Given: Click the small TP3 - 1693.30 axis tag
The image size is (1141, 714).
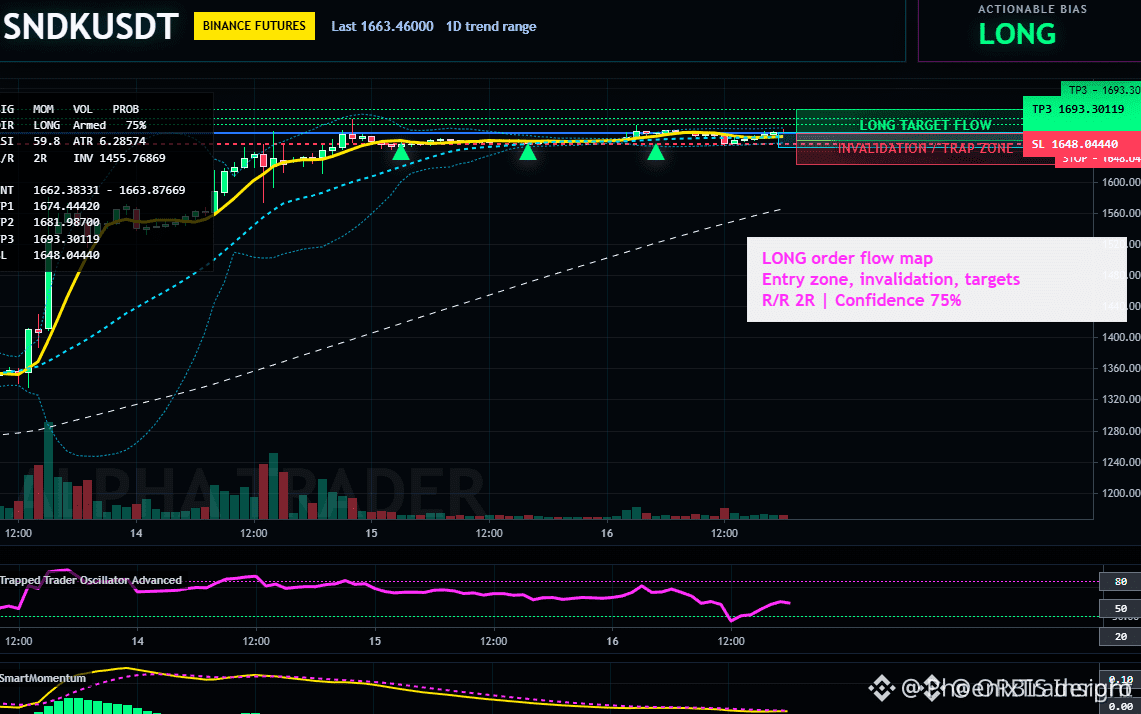Looking at the screenshot, I should coord(1100,90).
